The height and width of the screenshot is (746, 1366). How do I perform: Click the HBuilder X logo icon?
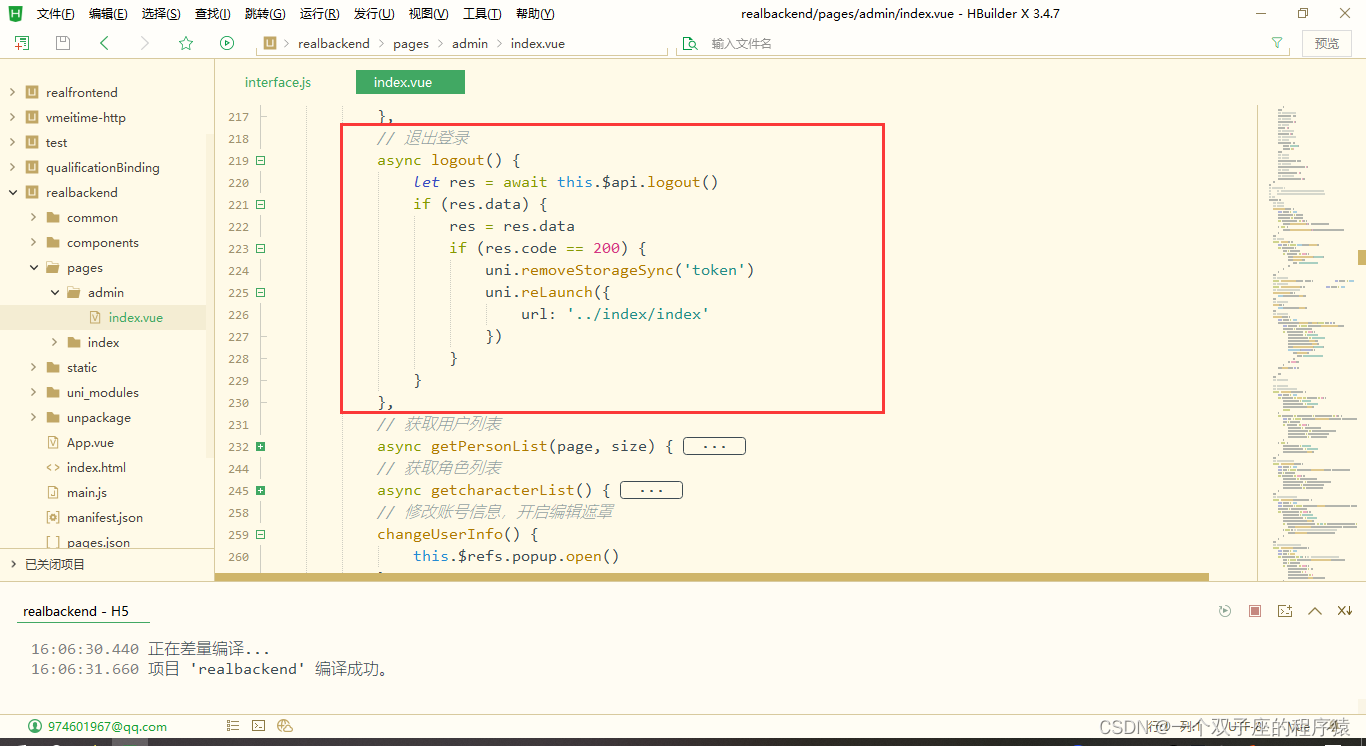(15, 13)
